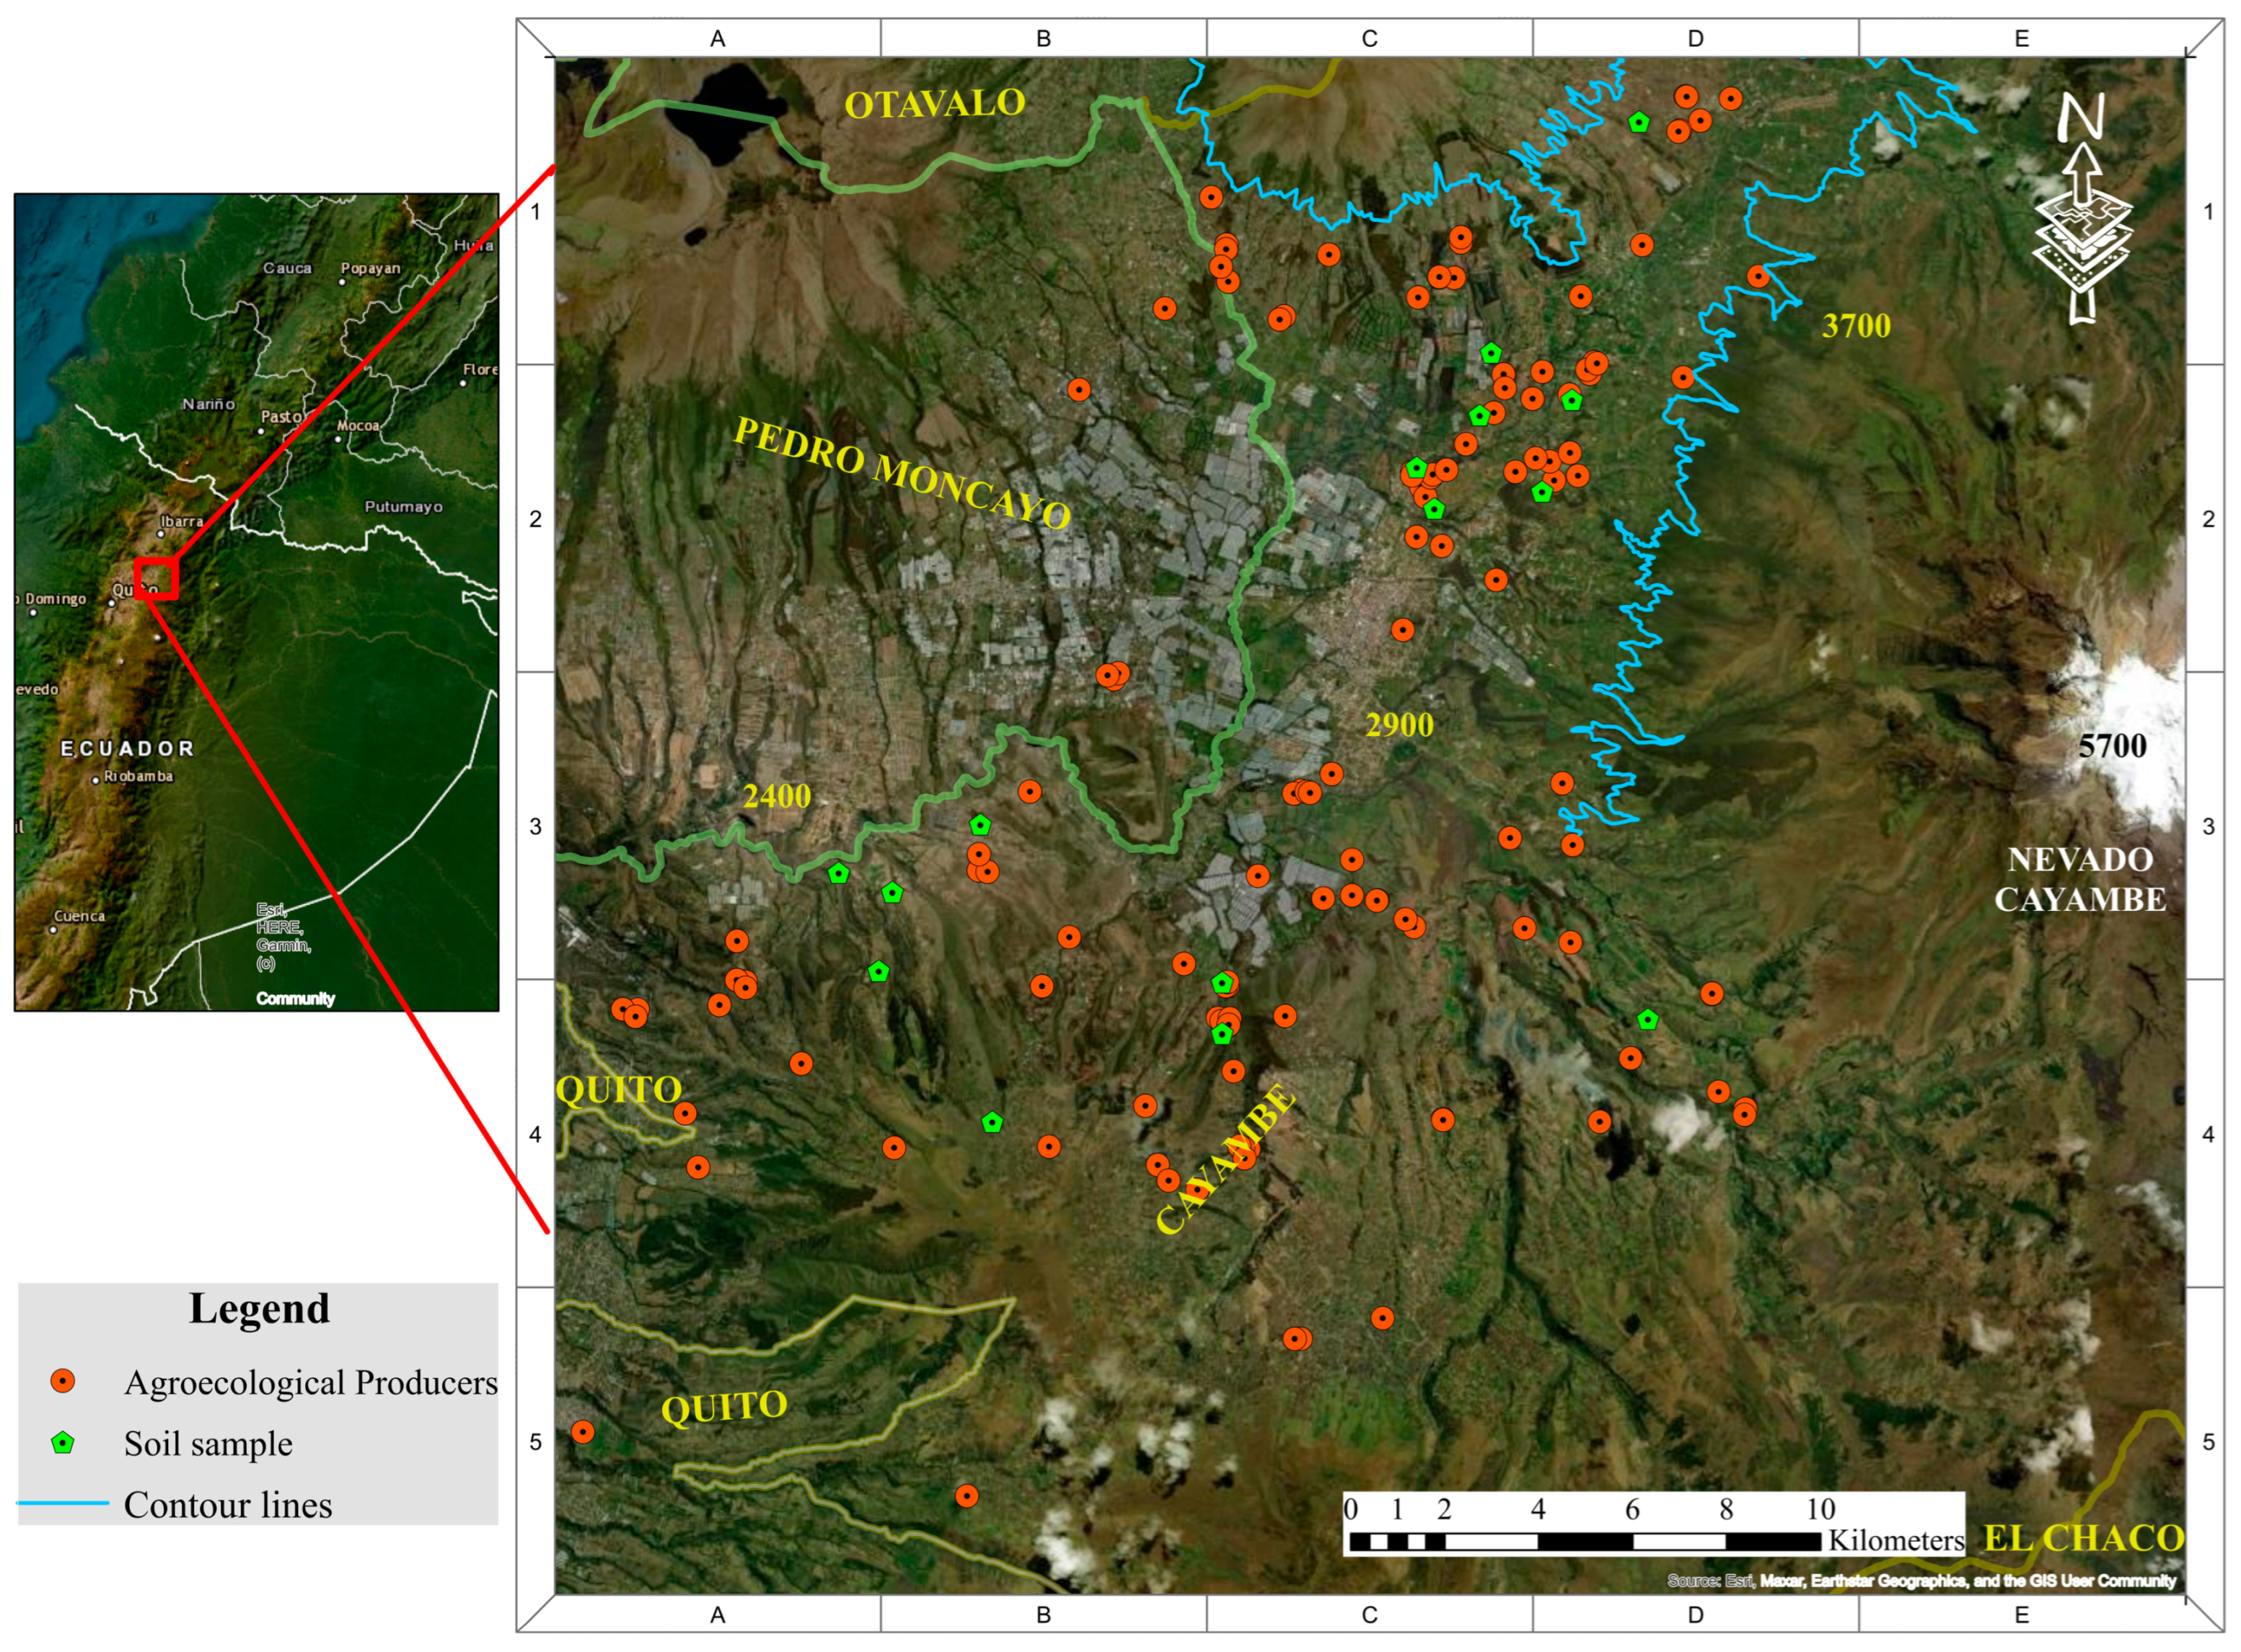Click the green Soil sample legend pentagon
Screen dimensions: 2241x1652
(x=62, y=1442)
